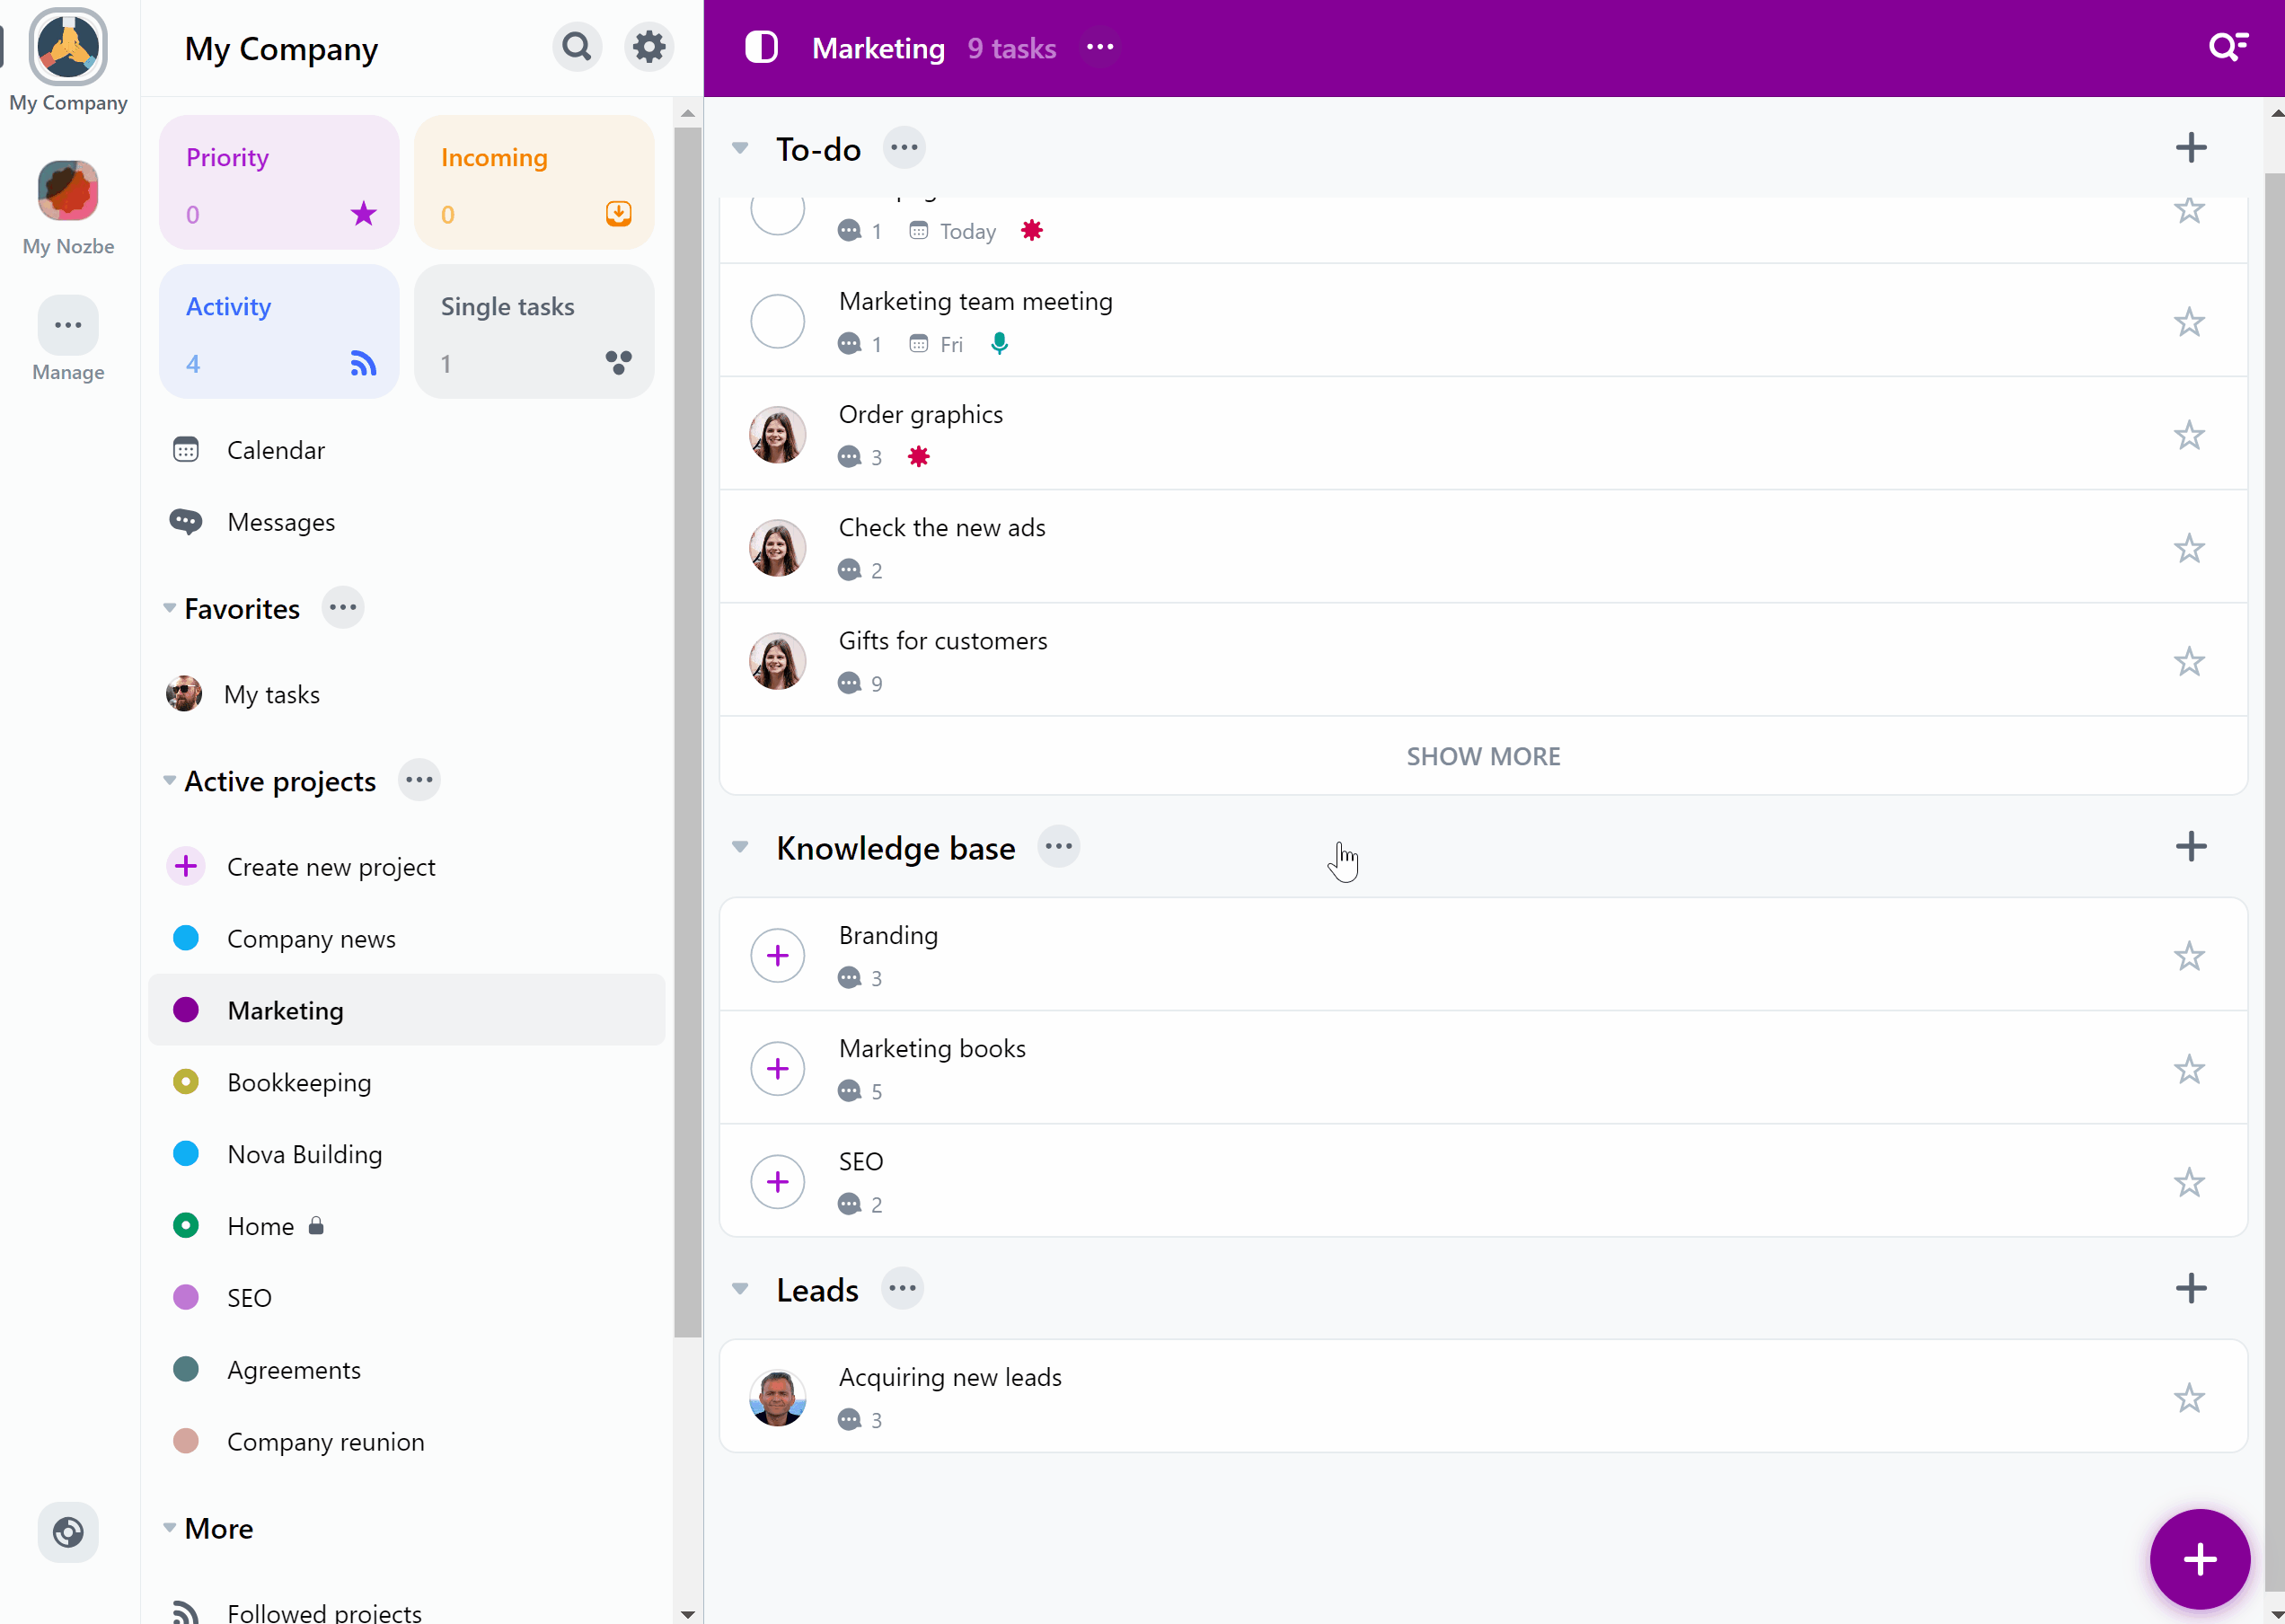Toggle the Marketing team meeting checkbox
Viewport: 2285px width, 1624px height.
779,322
